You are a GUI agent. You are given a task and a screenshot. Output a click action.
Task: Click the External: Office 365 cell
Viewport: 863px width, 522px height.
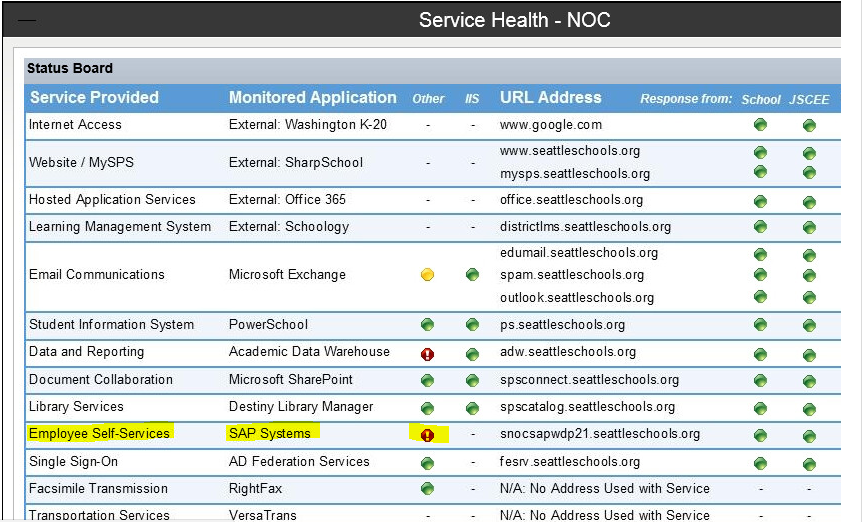point(287,199)
